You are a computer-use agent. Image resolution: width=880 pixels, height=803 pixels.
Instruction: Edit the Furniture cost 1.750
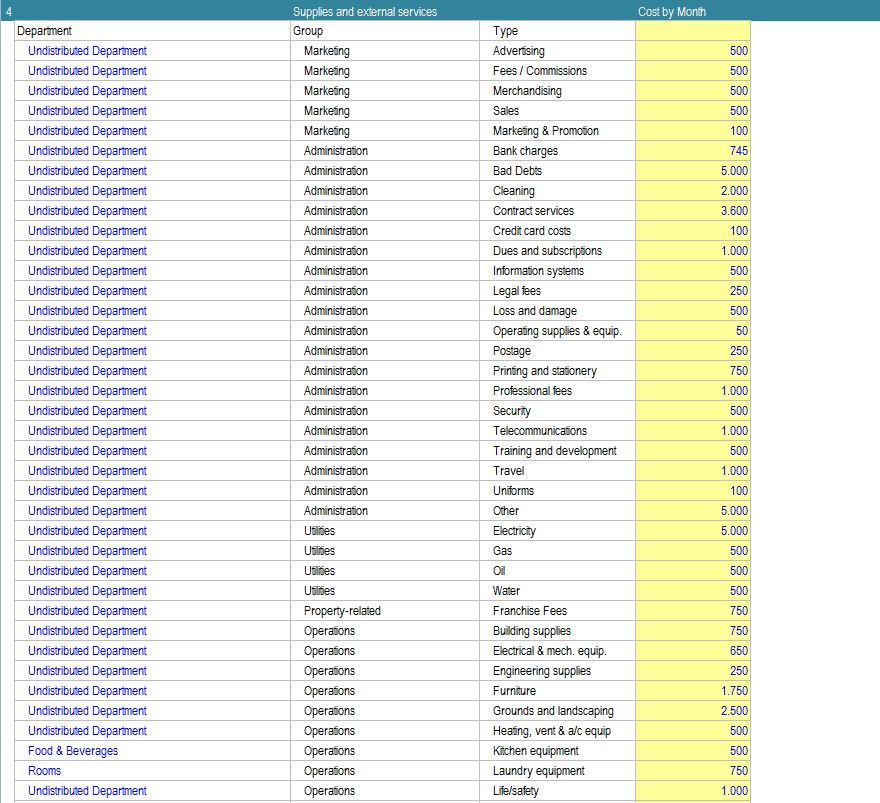point(693,691)
